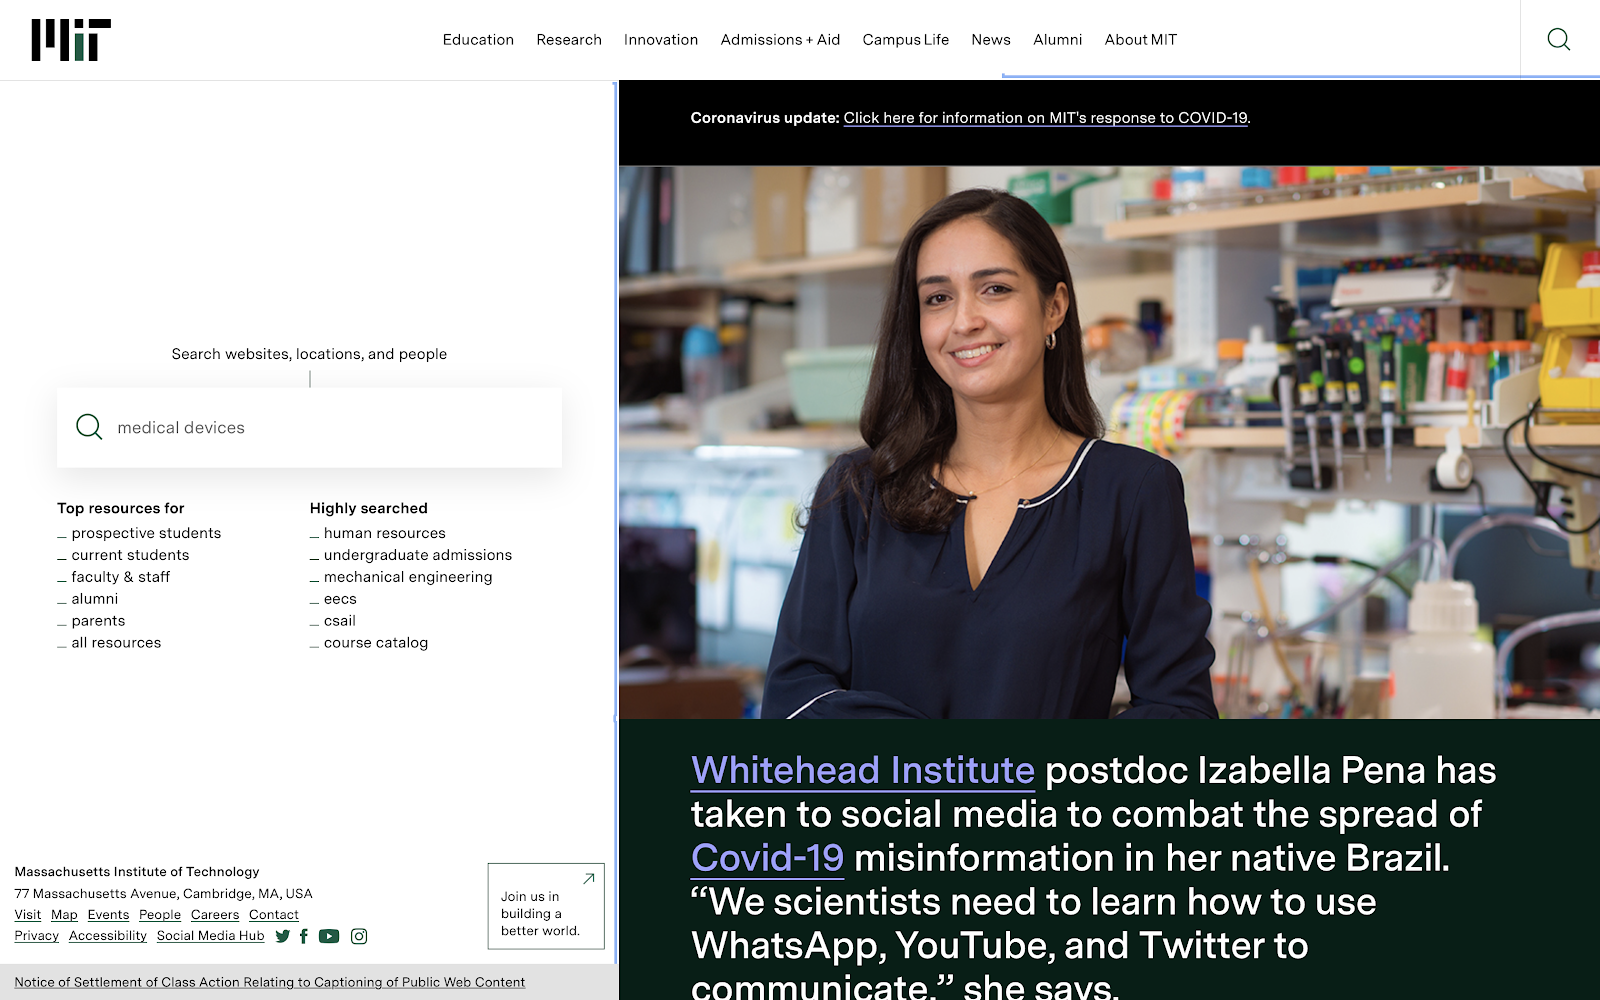This screenshot has height=1000, width=1600.
Task: Choose csail highly searched link
Action: coord(340,621)
